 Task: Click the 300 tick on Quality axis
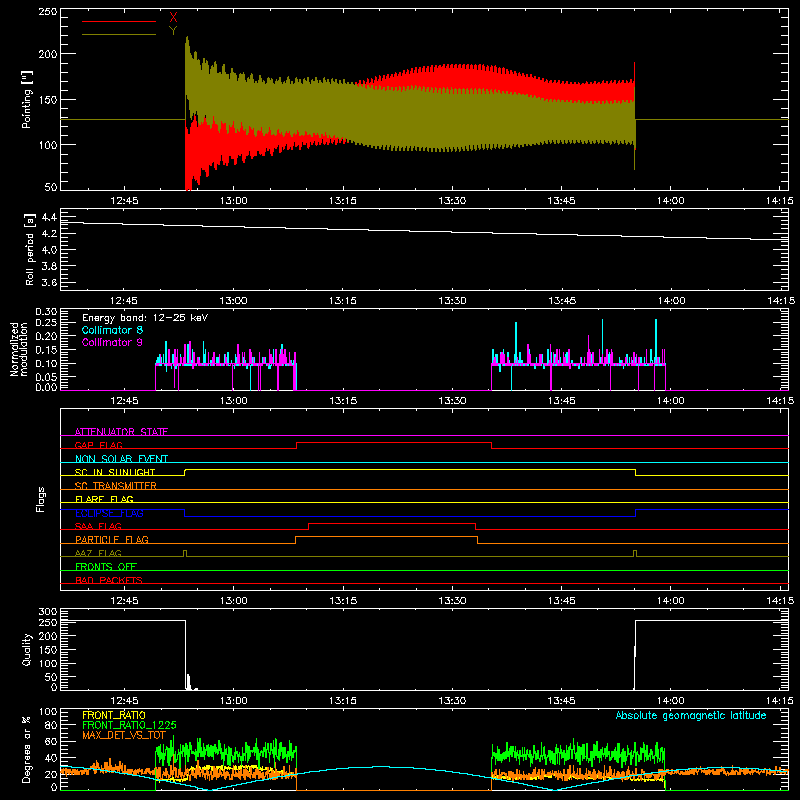pos(48,612)
